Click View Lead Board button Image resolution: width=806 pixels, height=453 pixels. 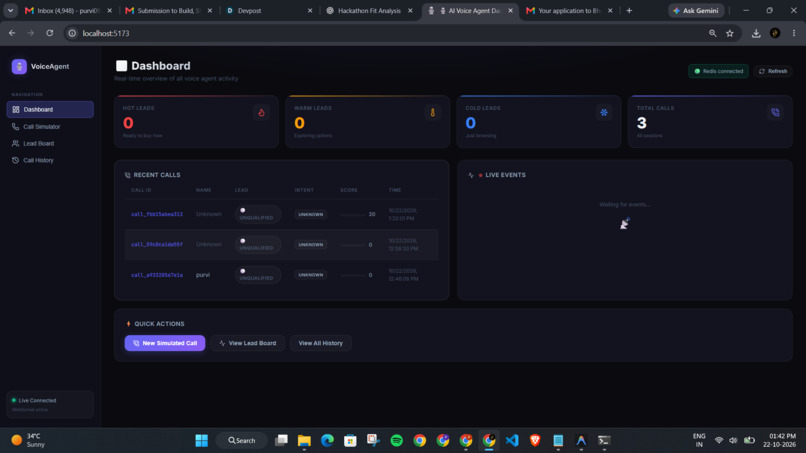pos(247,343)
